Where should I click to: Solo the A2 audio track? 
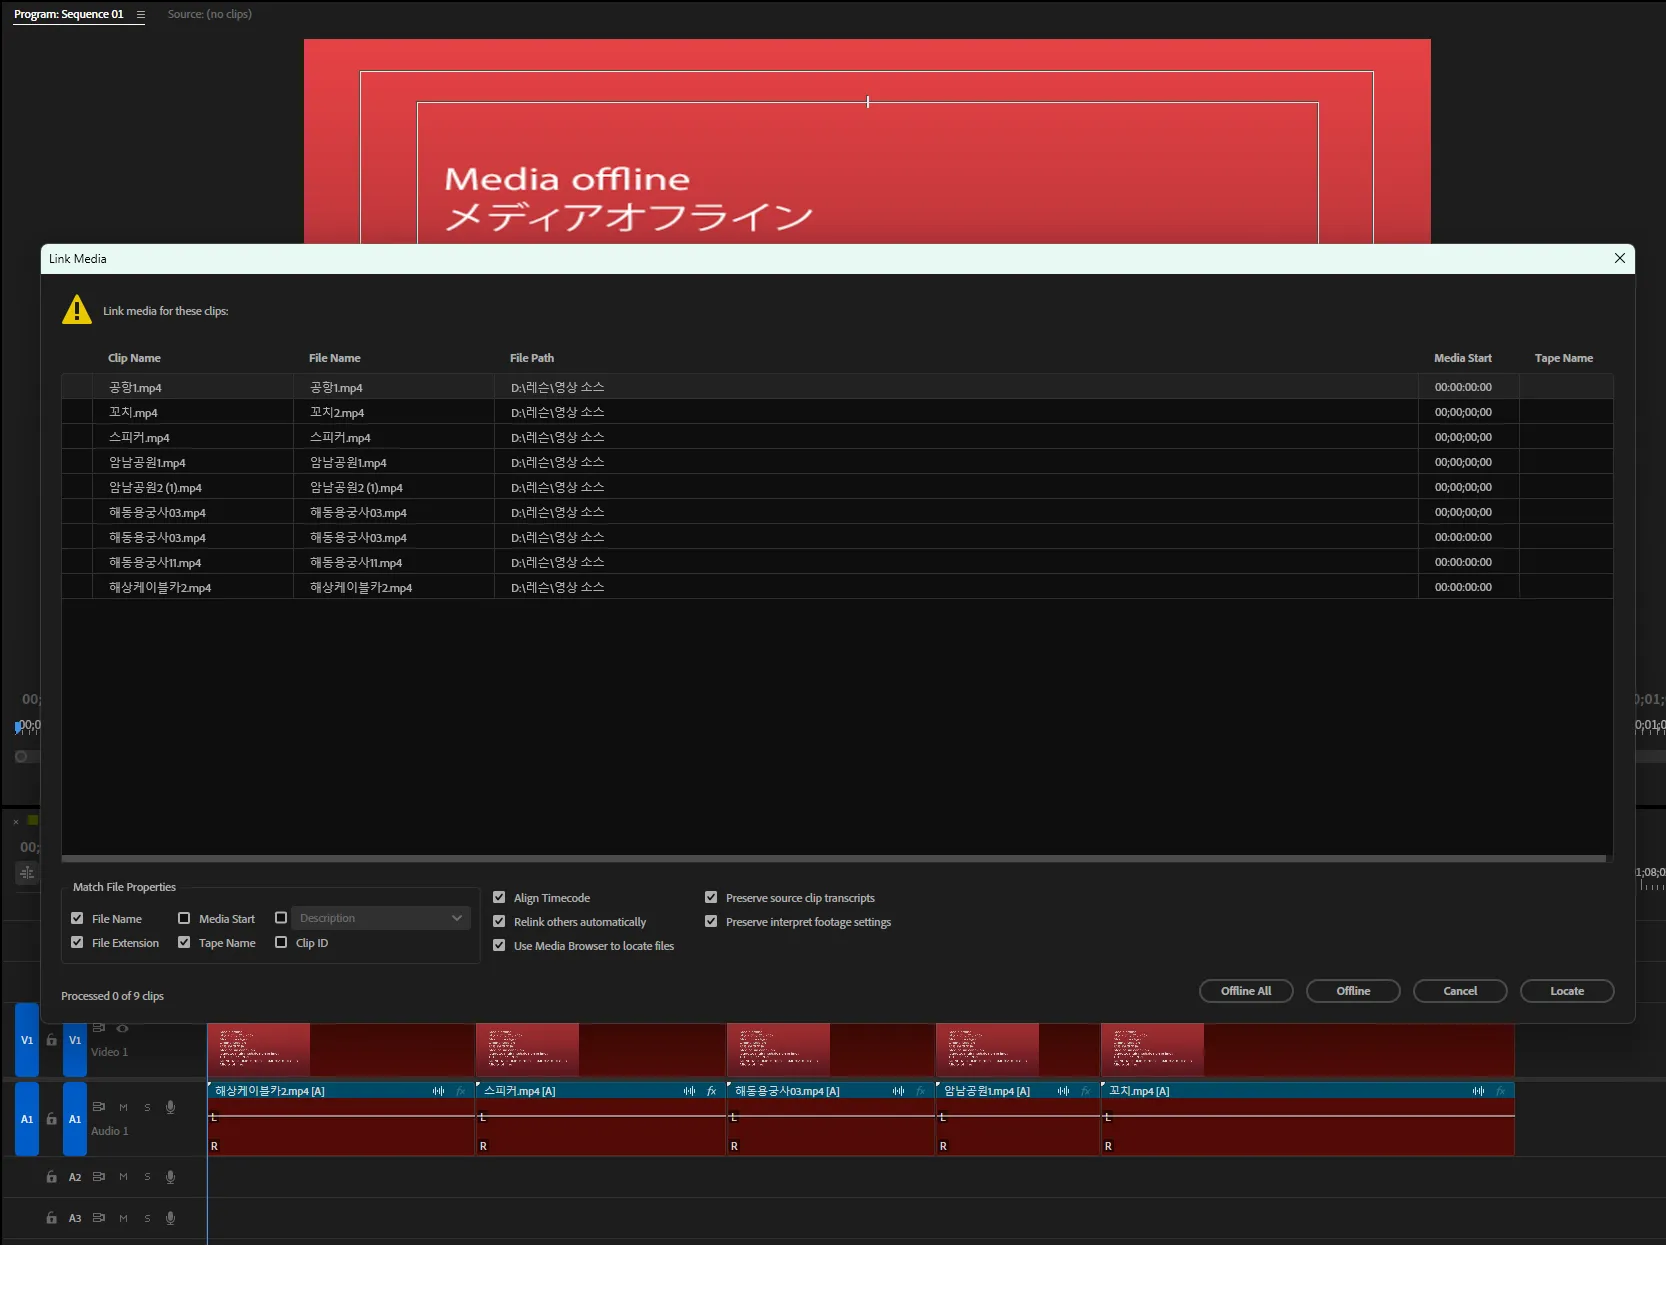147,1177
